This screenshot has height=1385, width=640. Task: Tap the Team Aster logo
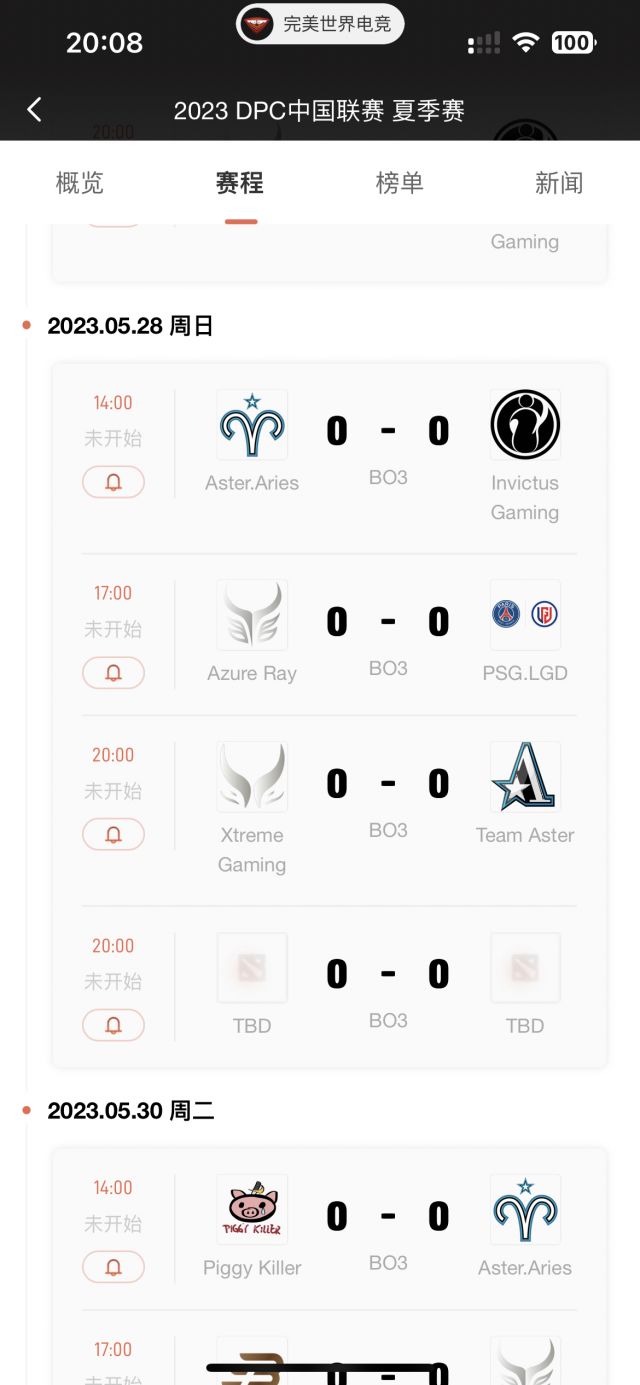(x=525, y=777)
